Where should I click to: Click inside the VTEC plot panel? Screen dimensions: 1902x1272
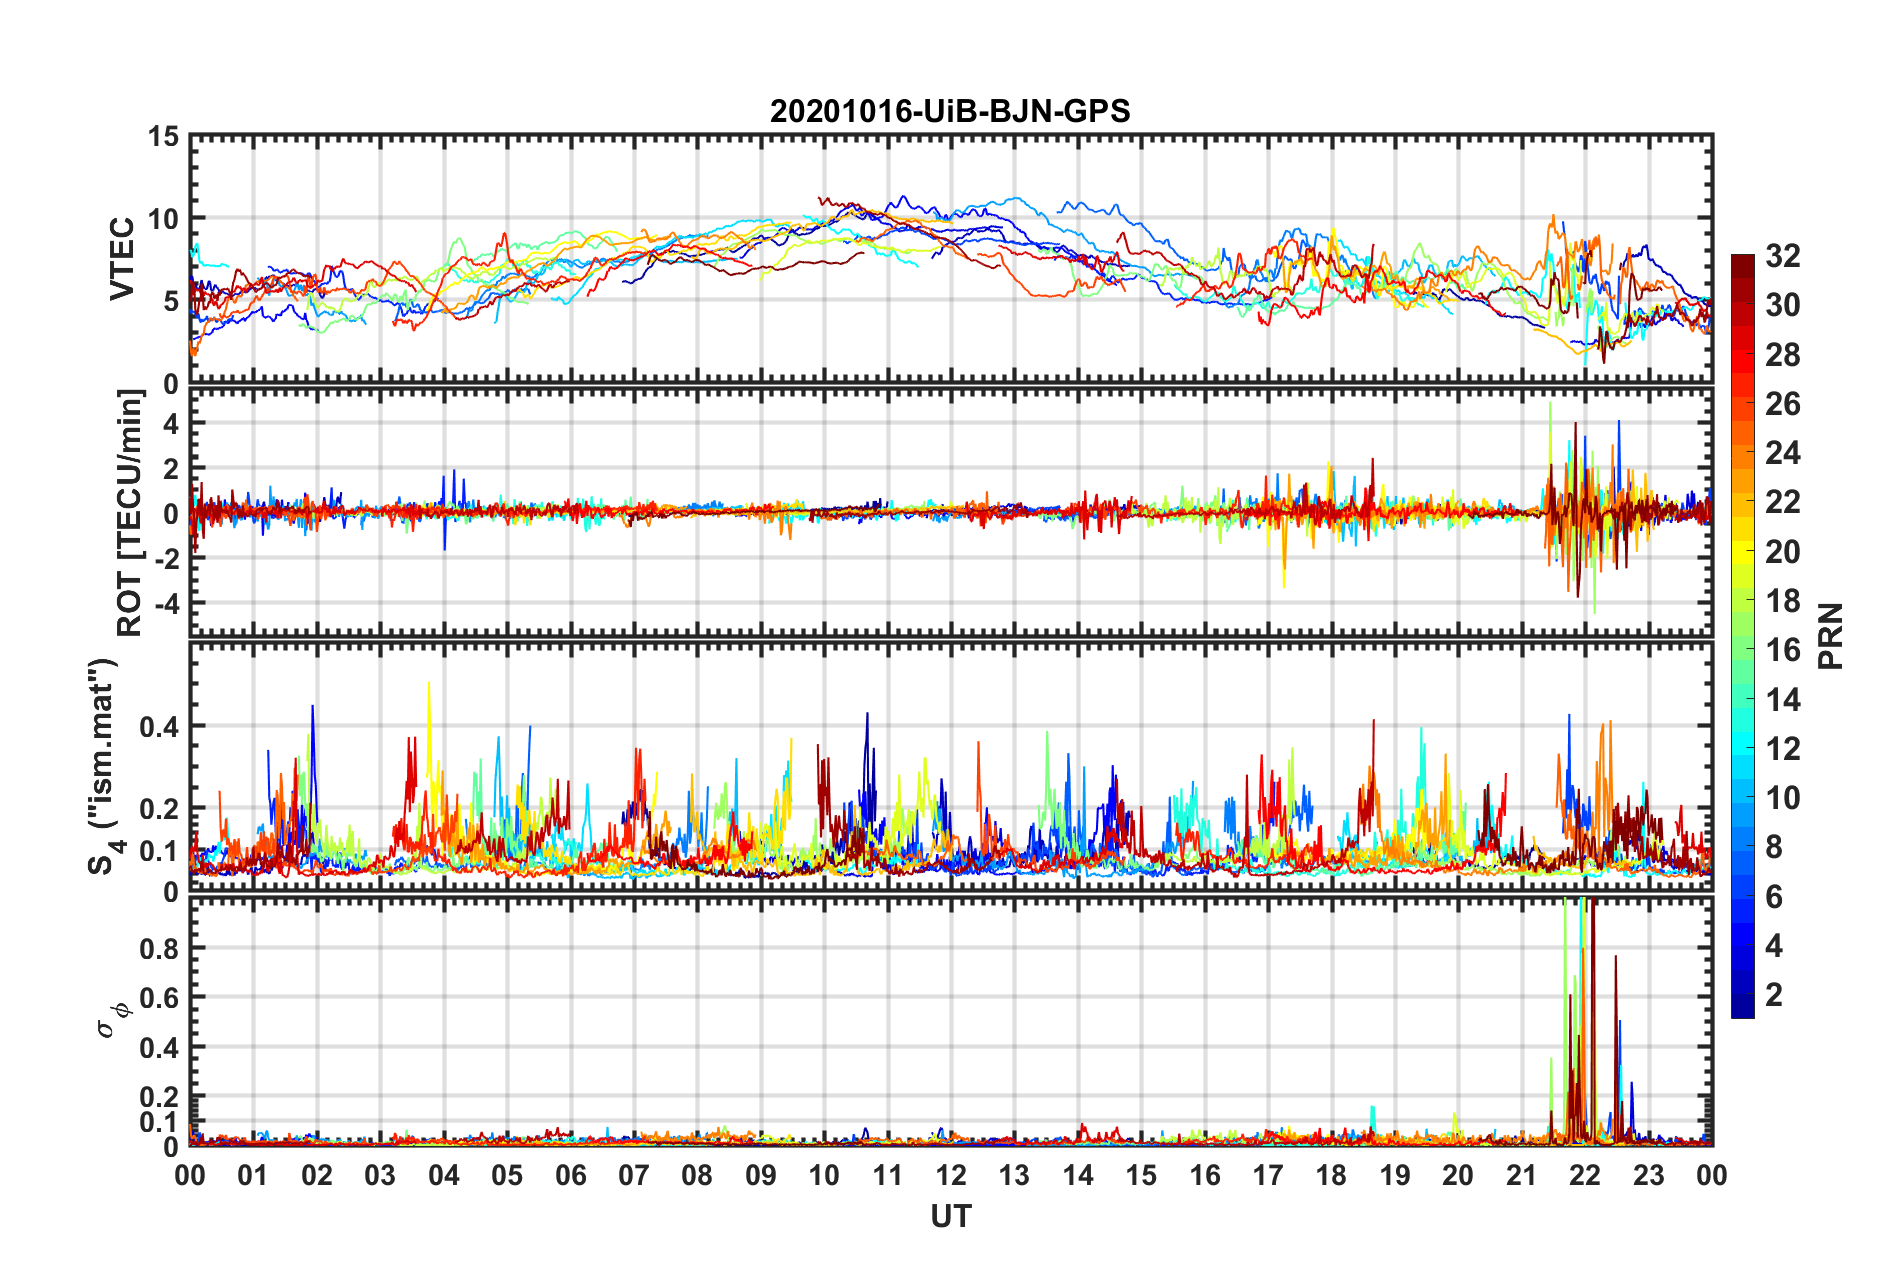(x=951, y=258)
